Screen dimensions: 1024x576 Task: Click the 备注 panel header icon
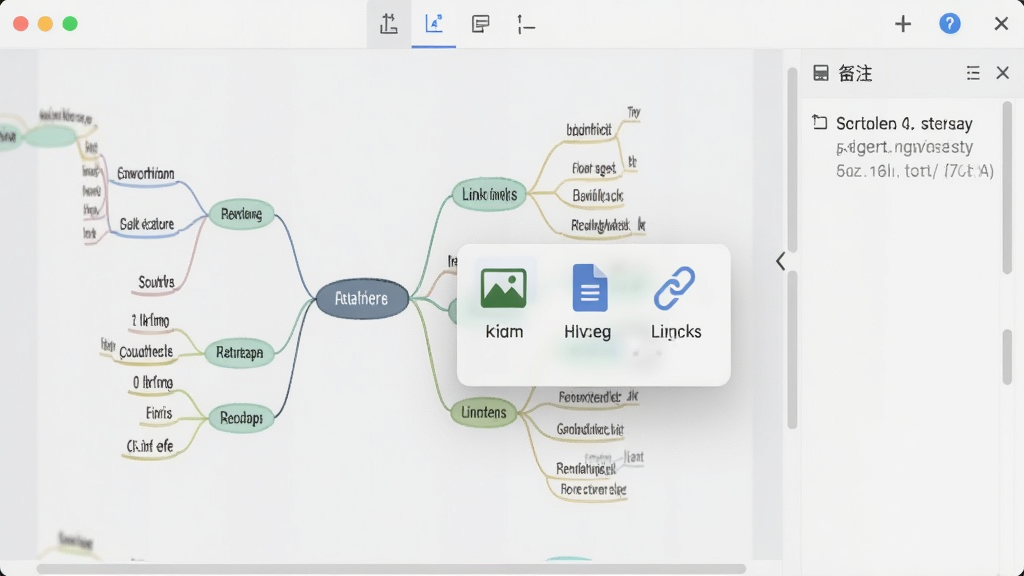tap(821, 73)
